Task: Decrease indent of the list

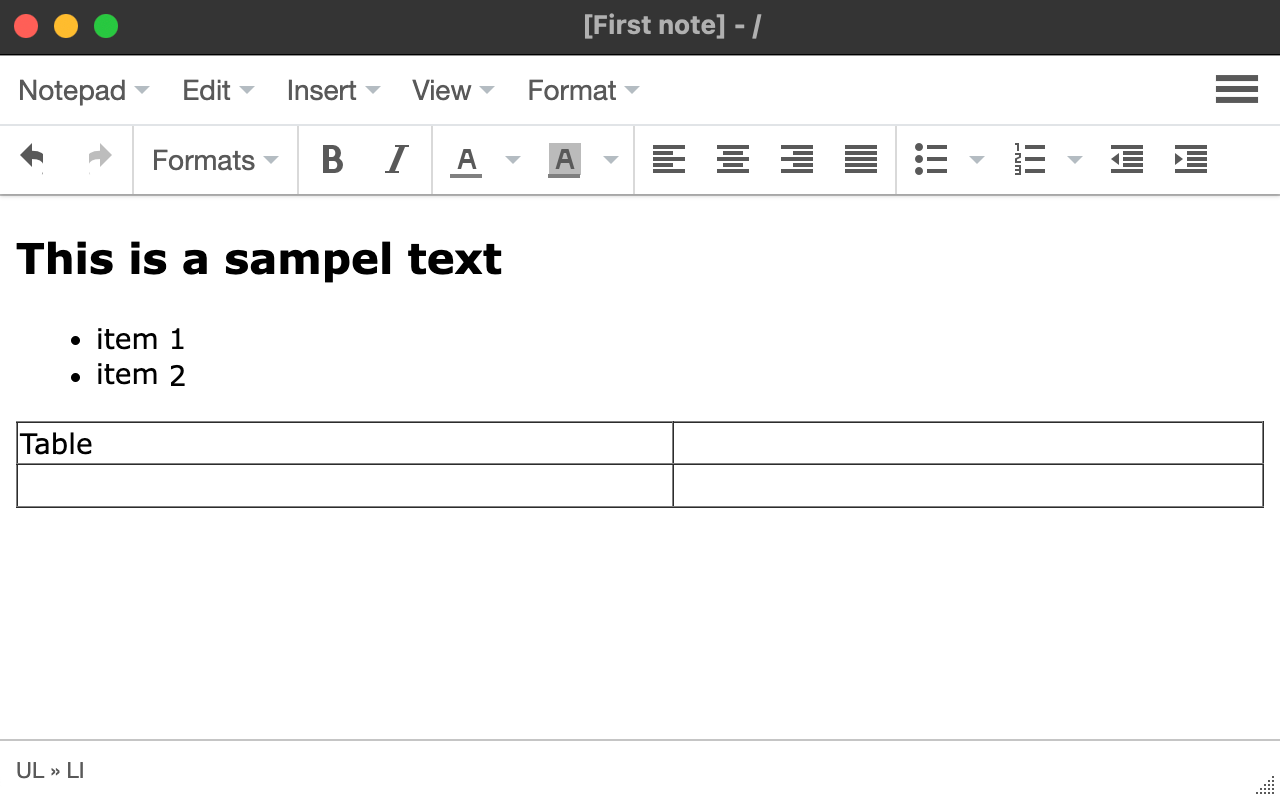Action: tap(1127, 159)
